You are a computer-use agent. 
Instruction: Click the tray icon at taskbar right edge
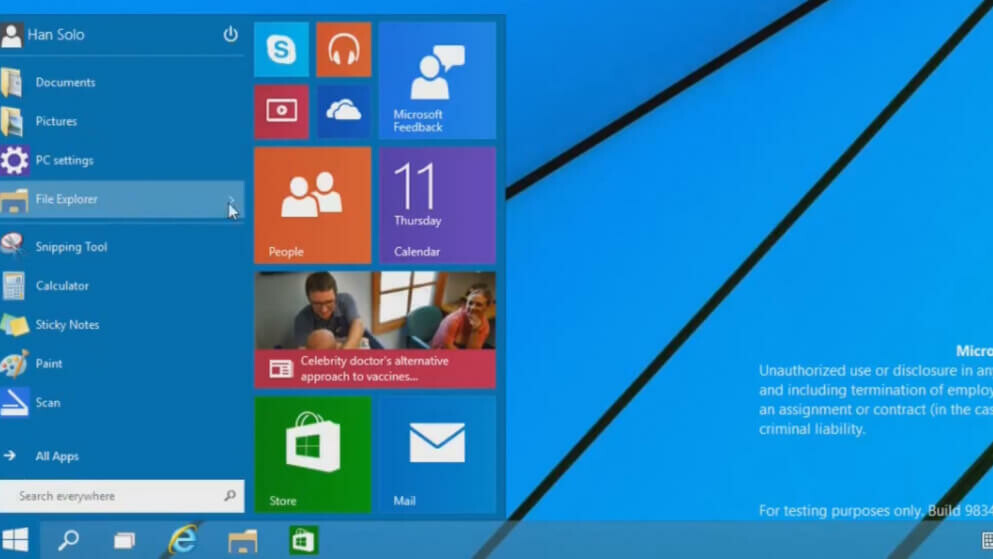987,540
